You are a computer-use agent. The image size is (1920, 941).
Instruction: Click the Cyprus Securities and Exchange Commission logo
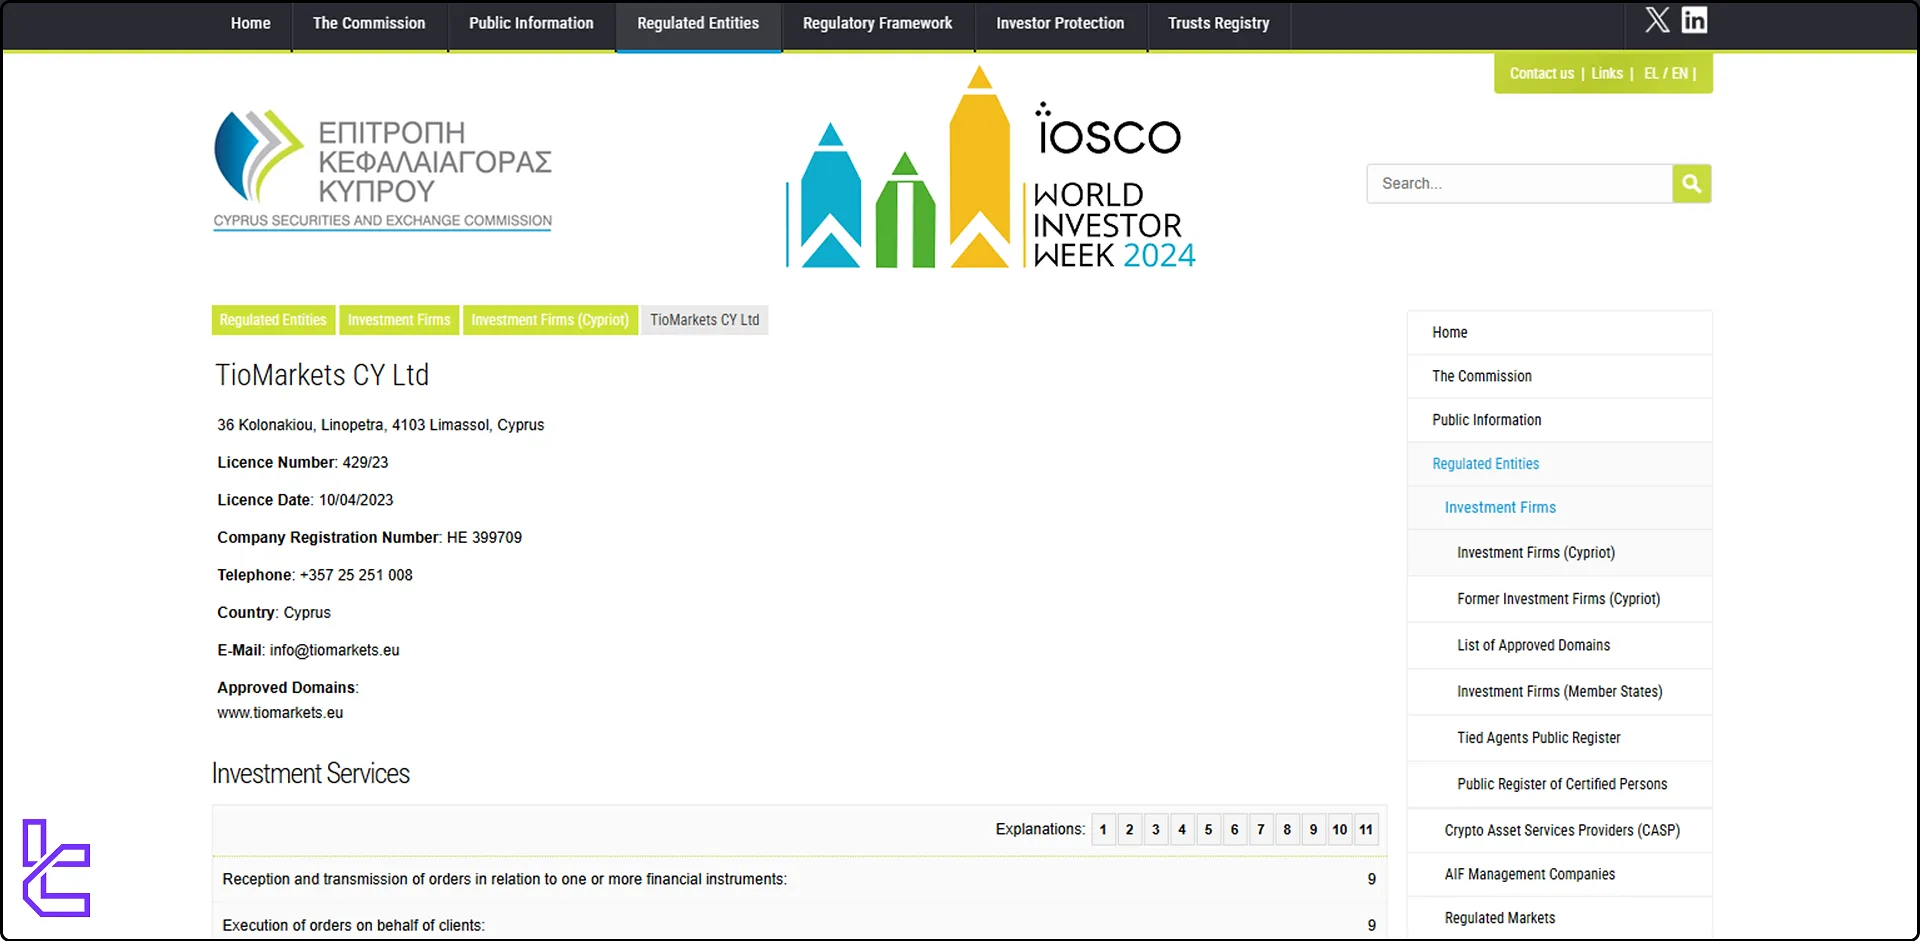point(383,170)
